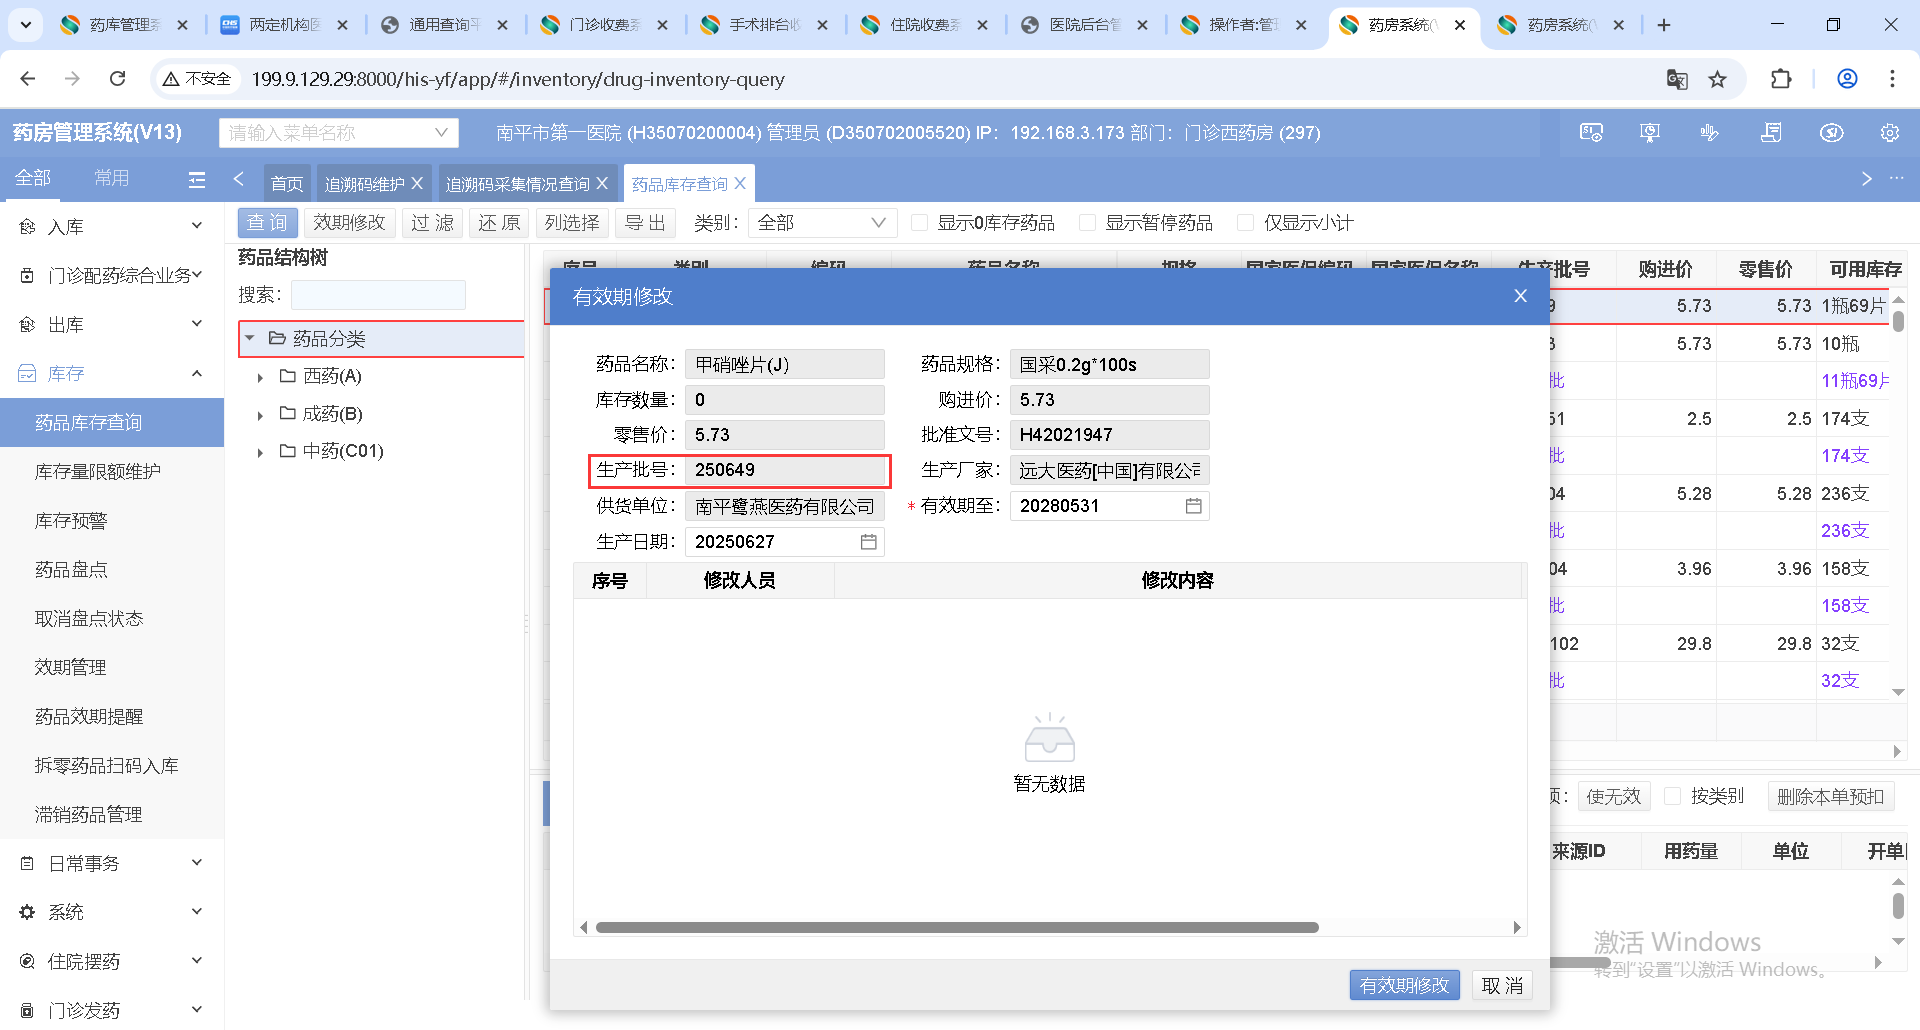
Task: Click the inventory table vertical scrollbar thumb
Action: (1898, 322)
